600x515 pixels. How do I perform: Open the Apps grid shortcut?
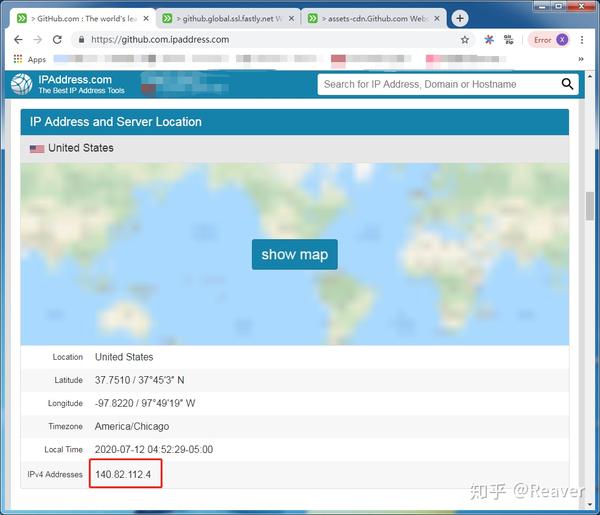click(x=29, y=59)
